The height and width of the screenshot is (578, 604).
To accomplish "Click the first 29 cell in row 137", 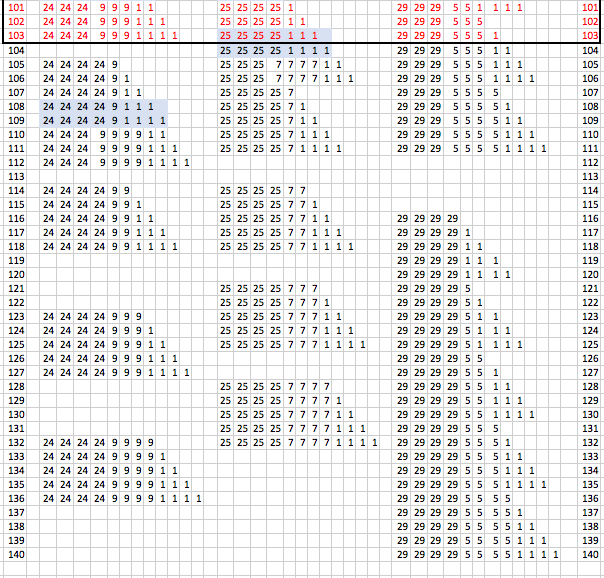I will (402, 512).
